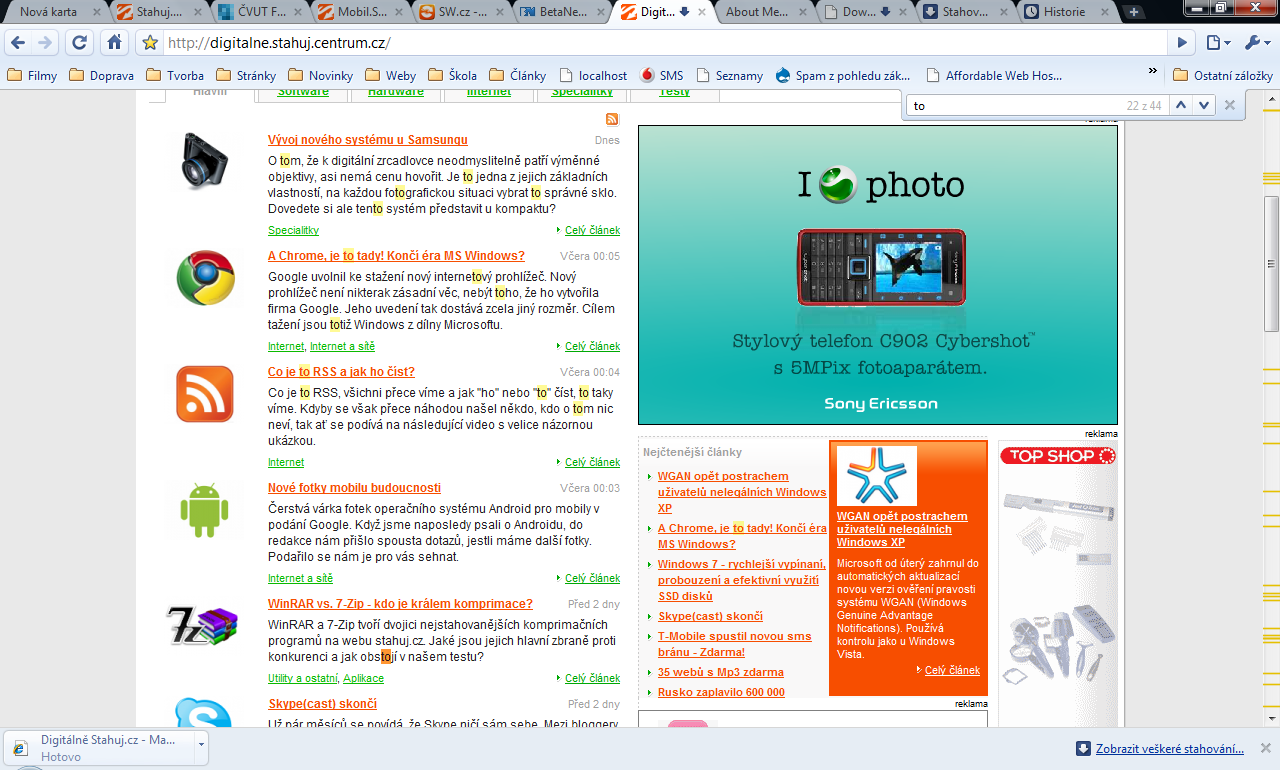Screen dimensions: 1280x770
Task: Close the downloads shelf
Action: point(1265,749)
